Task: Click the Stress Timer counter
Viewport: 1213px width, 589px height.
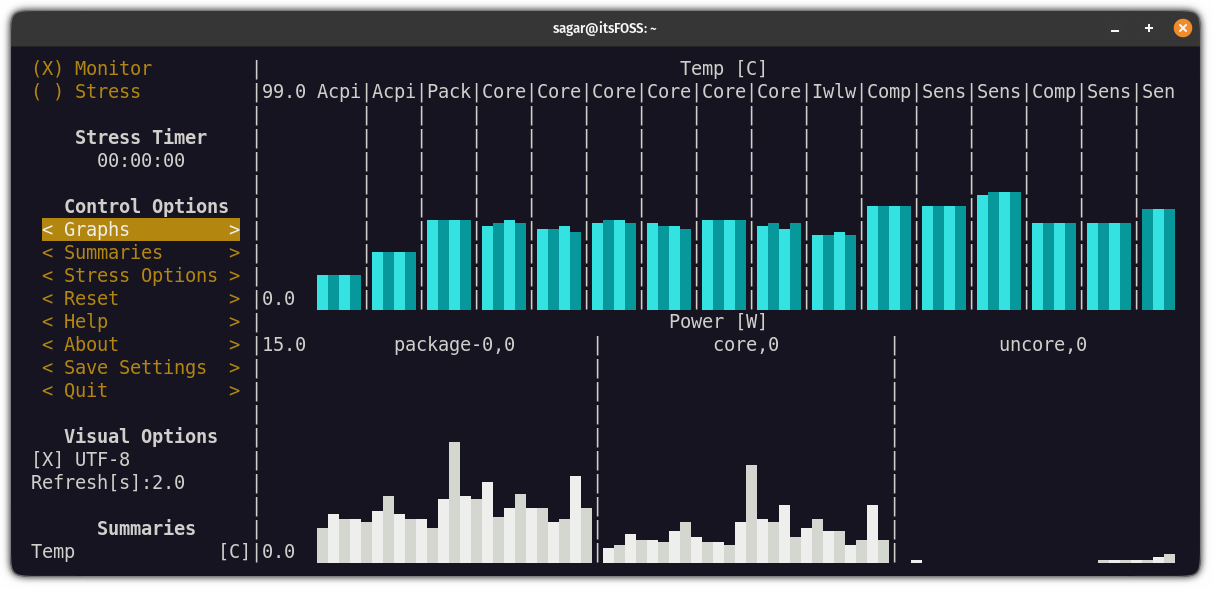Action: click(x=141, y=160)
